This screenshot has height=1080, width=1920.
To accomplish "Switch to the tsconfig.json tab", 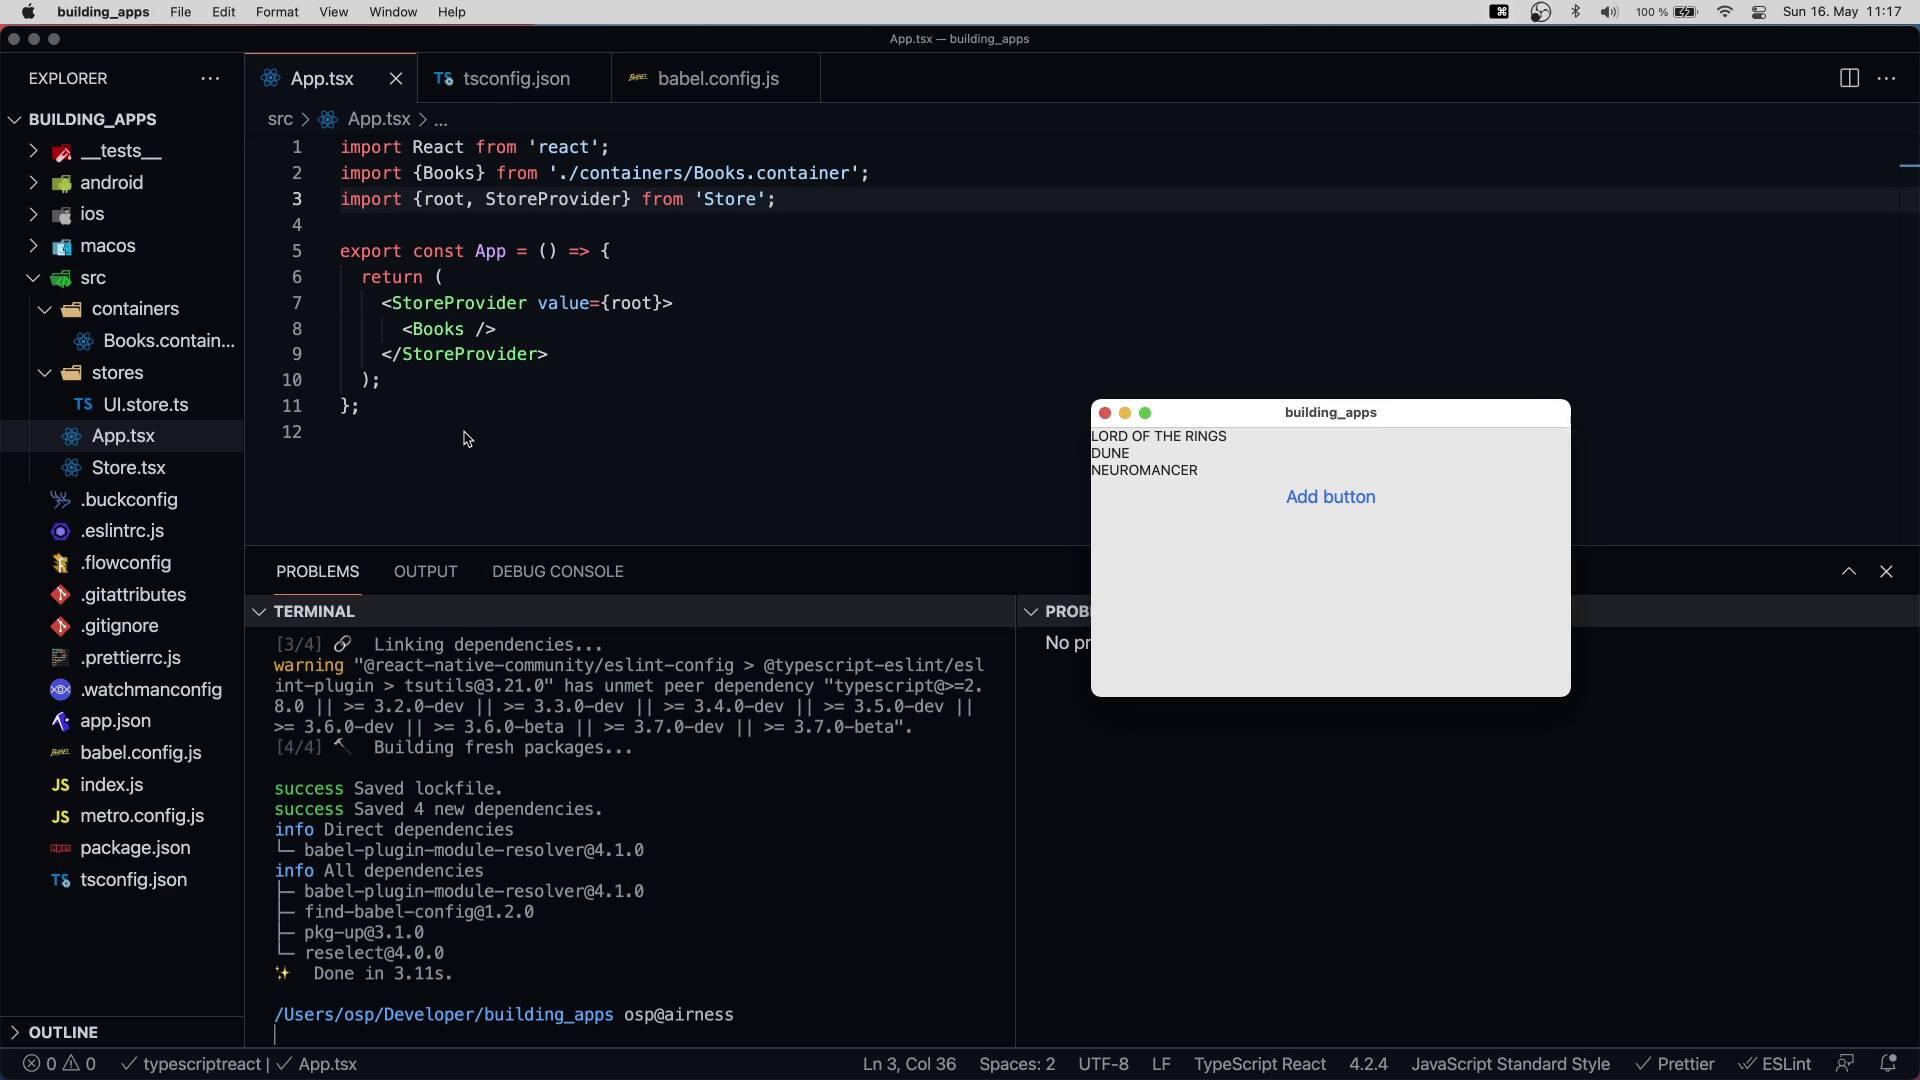I will (516, 78).
